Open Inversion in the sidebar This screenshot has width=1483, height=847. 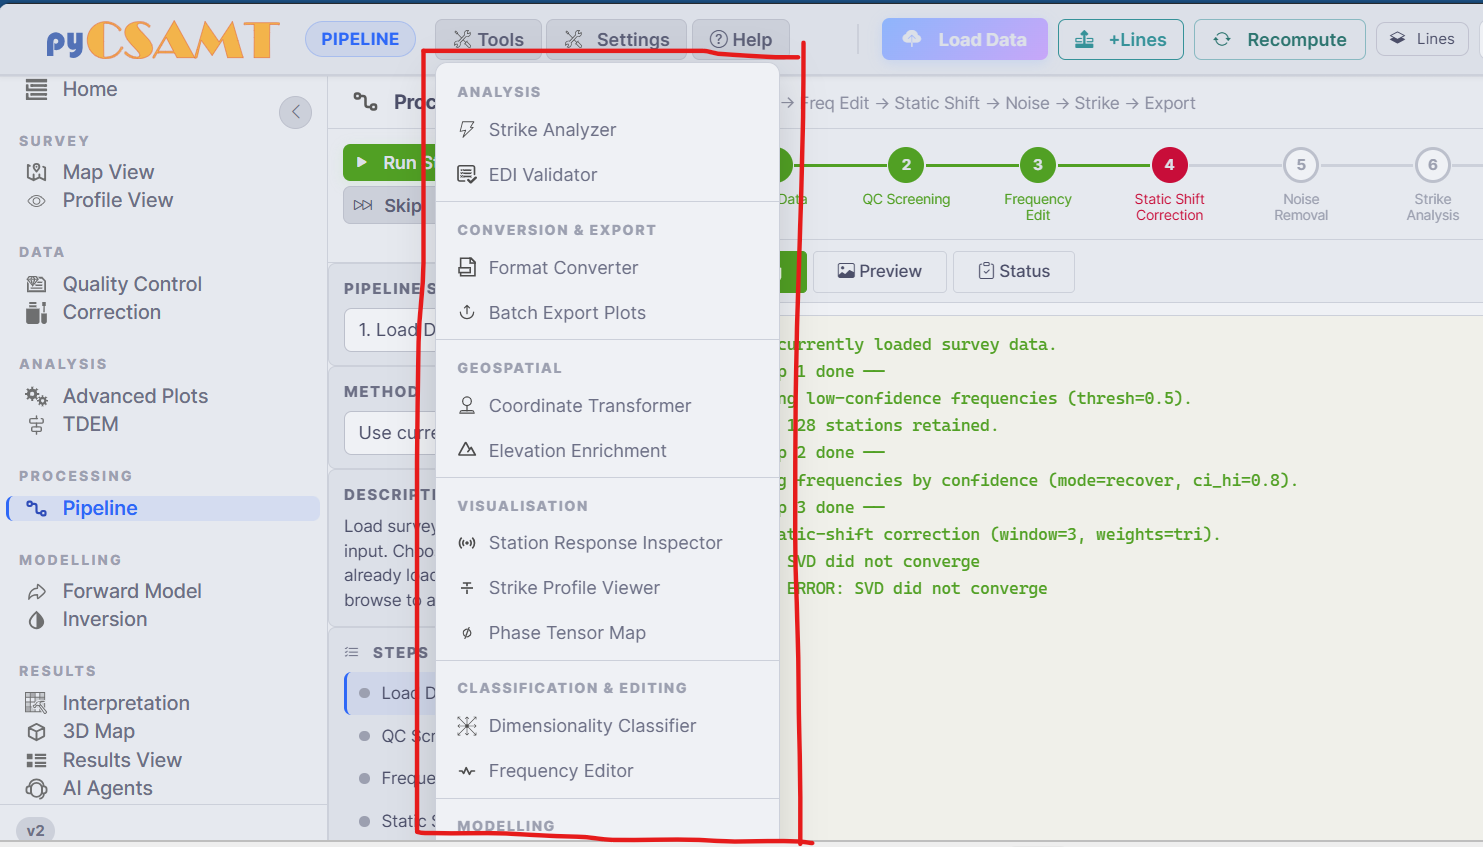105,619
